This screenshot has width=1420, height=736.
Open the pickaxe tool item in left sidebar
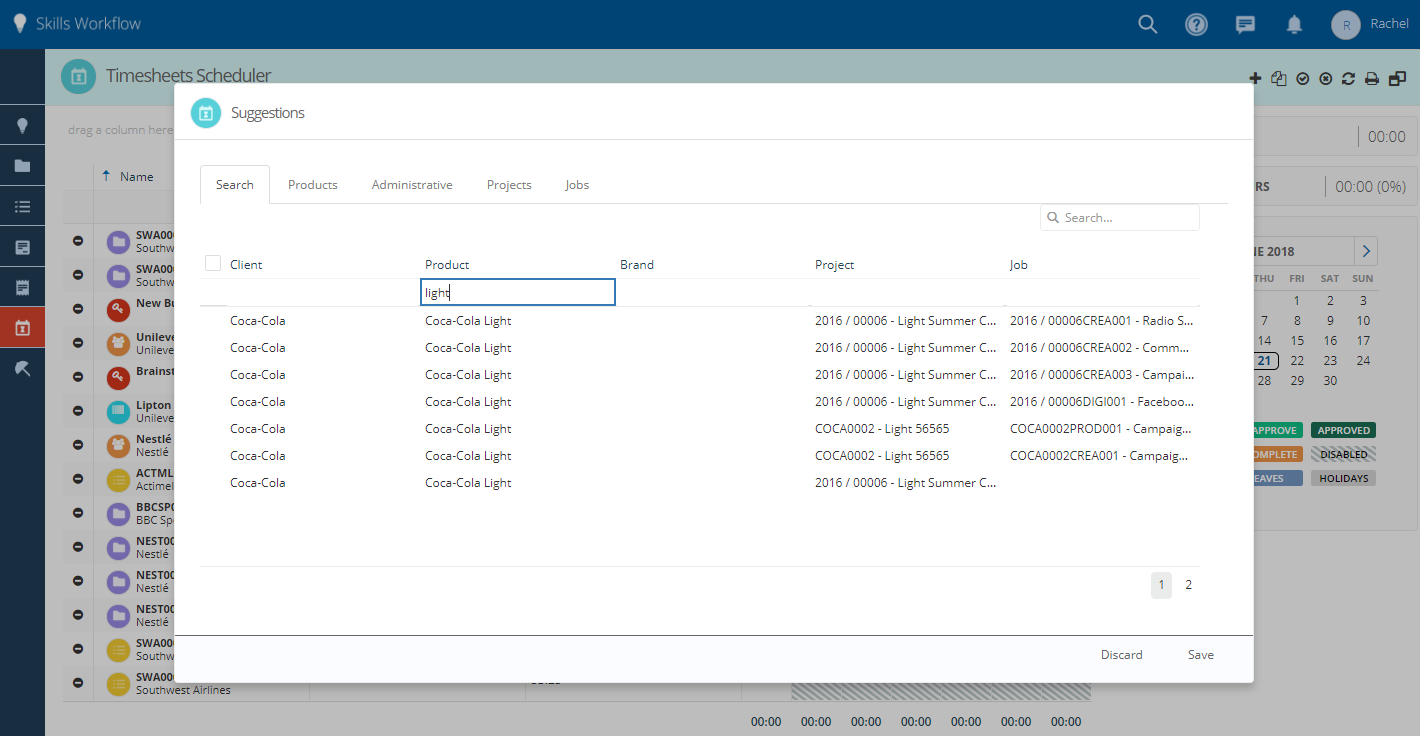[22, 368]
